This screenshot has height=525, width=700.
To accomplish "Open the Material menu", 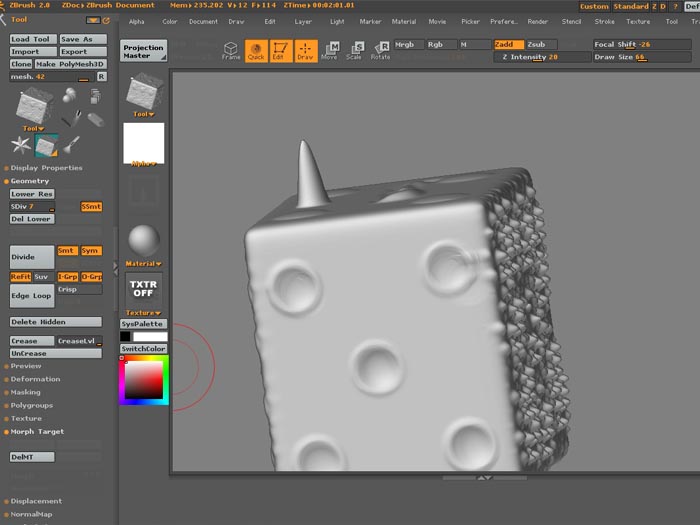I will (x=404, y=21).
